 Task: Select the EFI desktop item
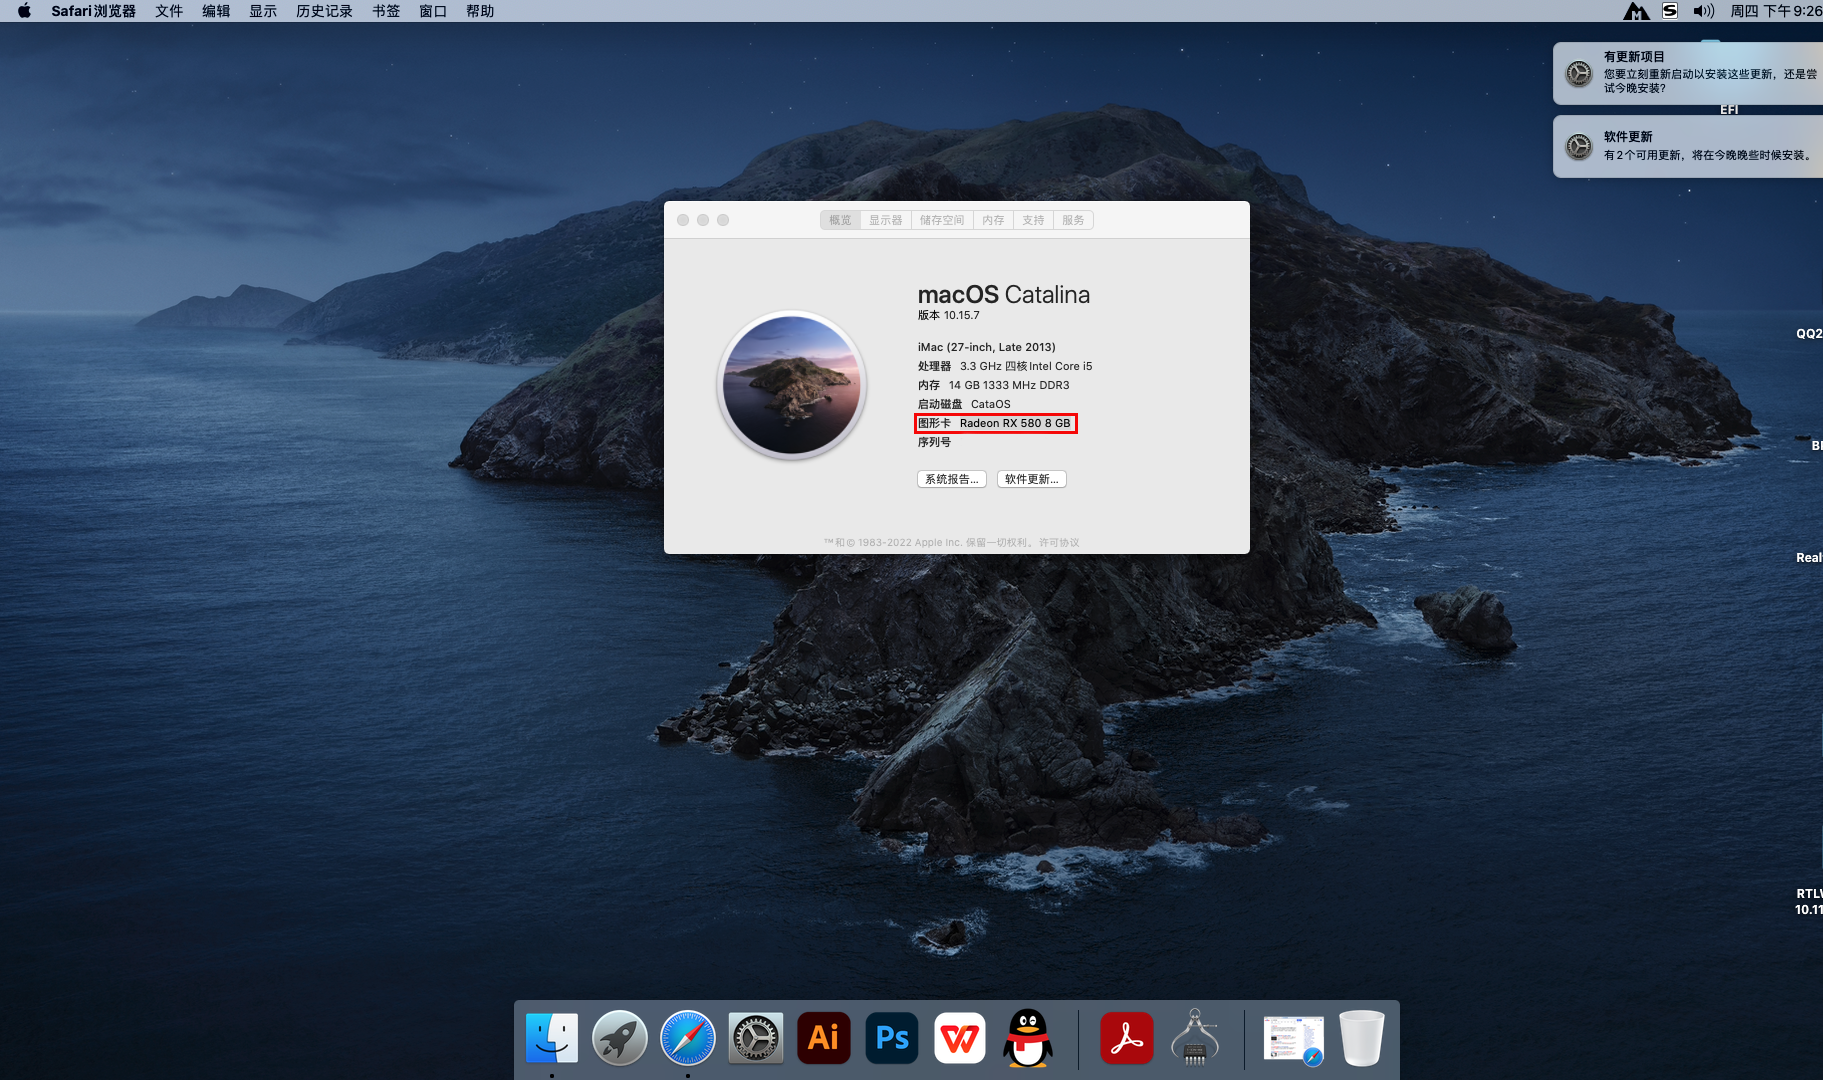[1729, 109]
